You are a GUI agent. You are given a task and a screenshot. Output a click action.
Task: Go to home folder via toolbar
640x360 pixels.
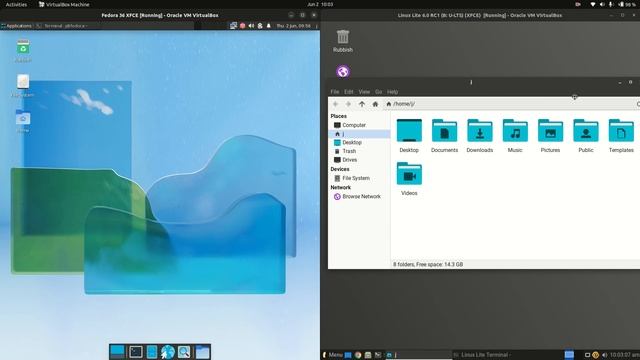pos(375,104)
